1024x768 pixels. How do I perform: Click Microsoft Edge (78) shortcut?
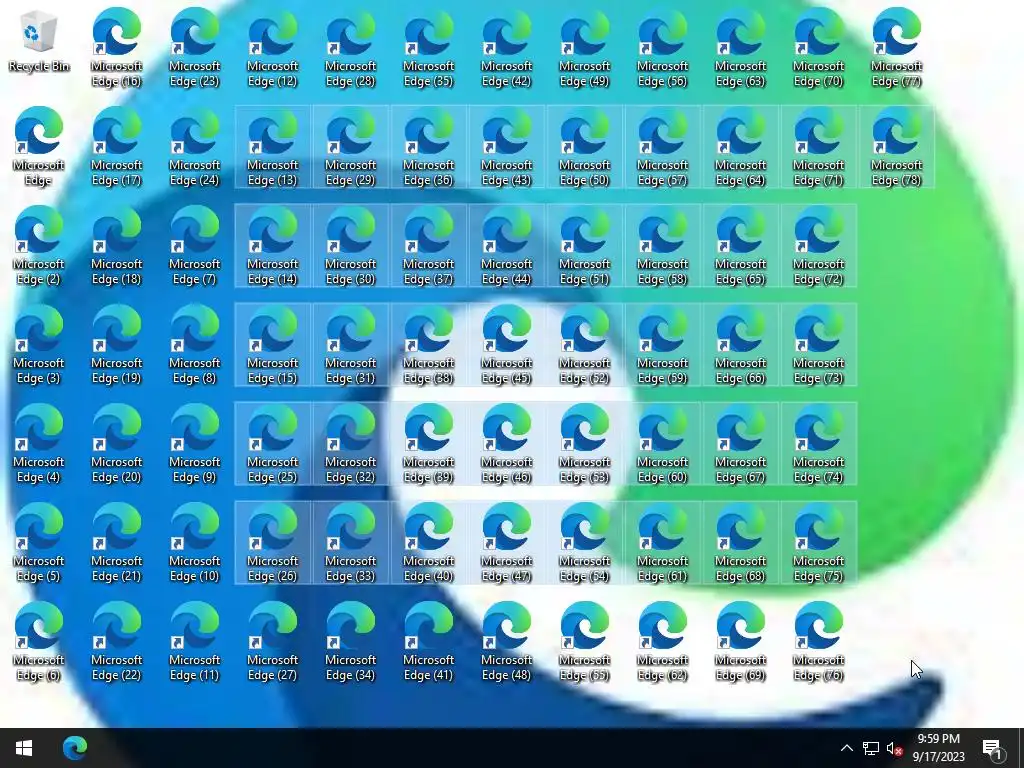coord(897,147)
